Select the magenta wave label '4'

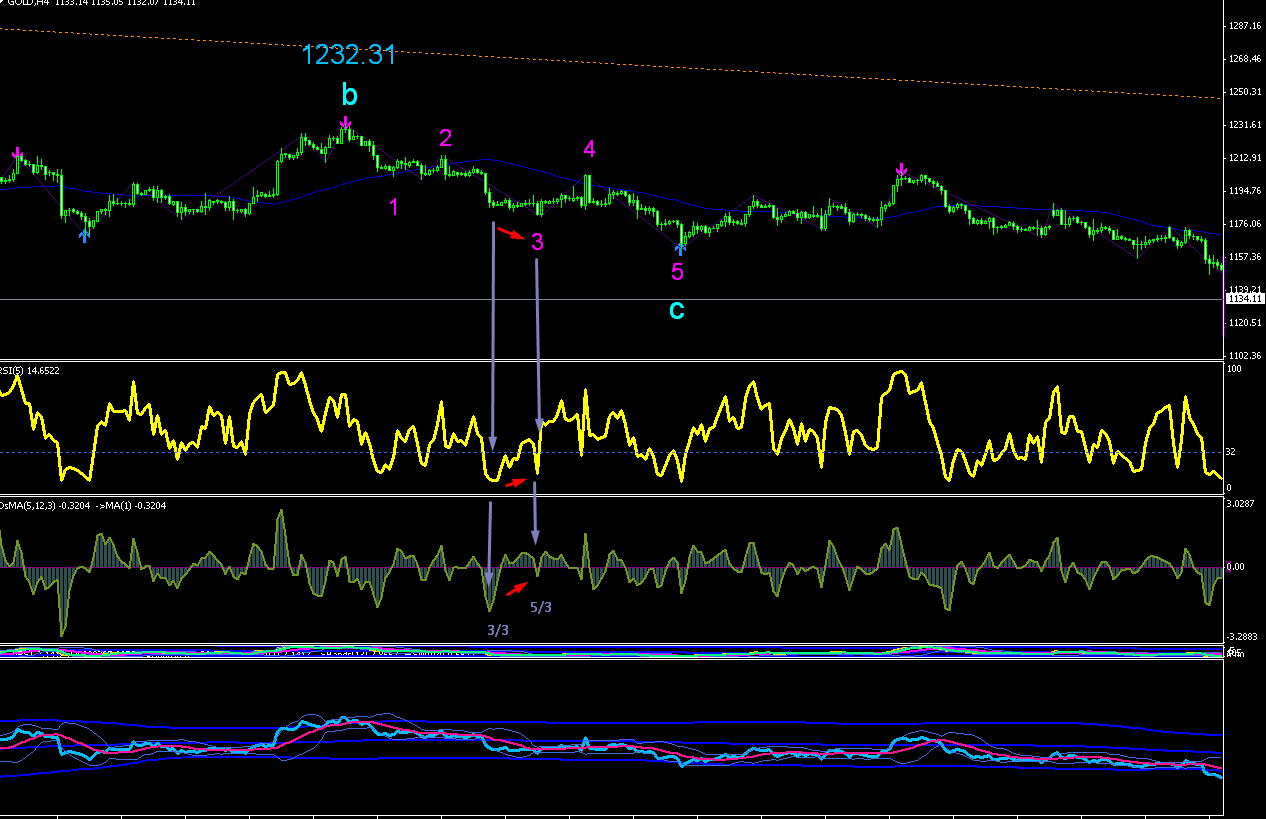click(x=589, y=149)
